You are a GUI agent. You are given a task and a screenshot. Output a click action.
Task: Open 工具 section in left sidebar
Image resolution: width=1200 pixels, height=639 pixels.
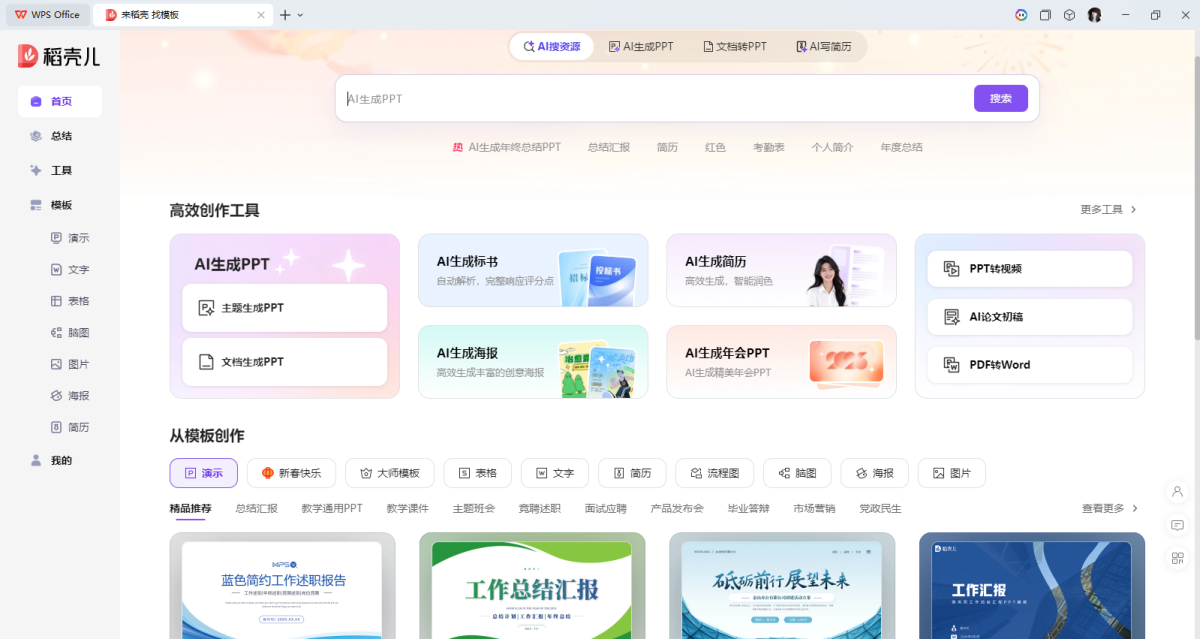60,171
